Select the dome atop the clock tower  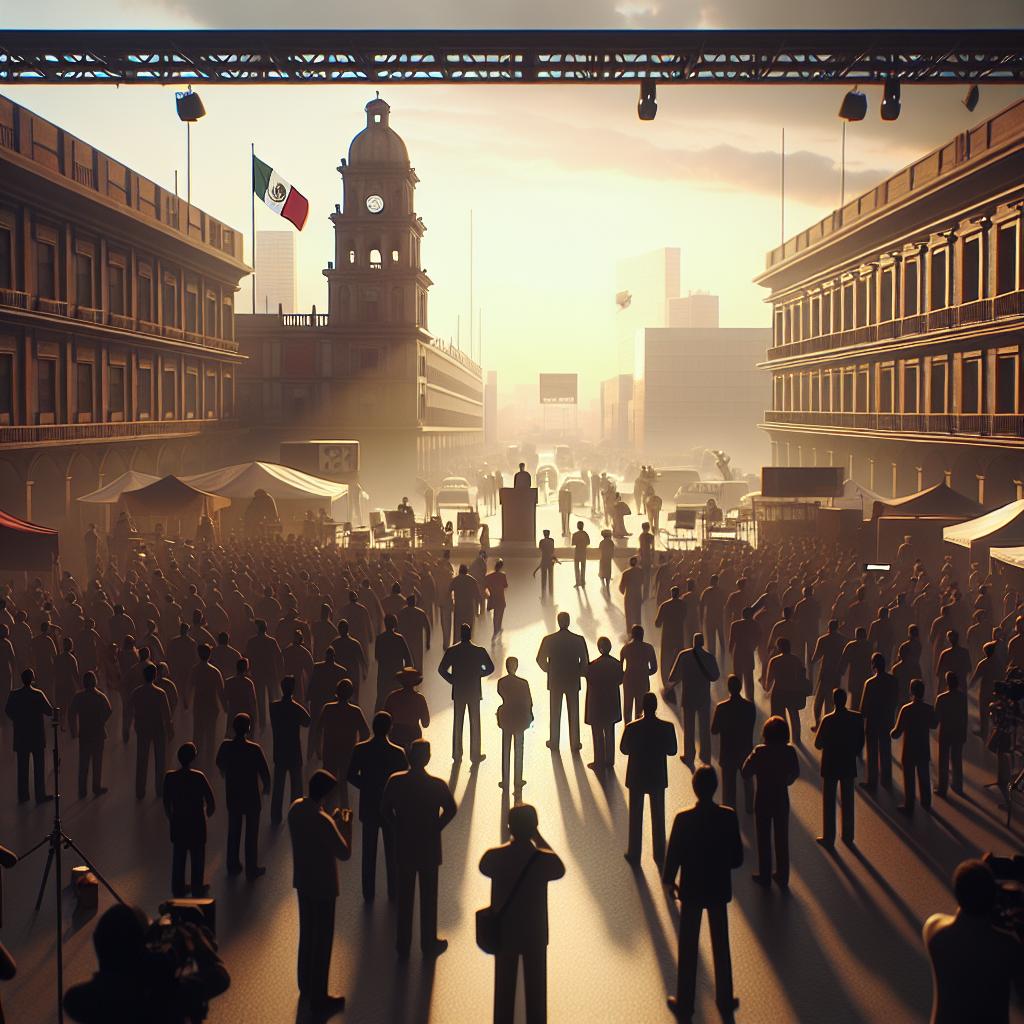378,140
